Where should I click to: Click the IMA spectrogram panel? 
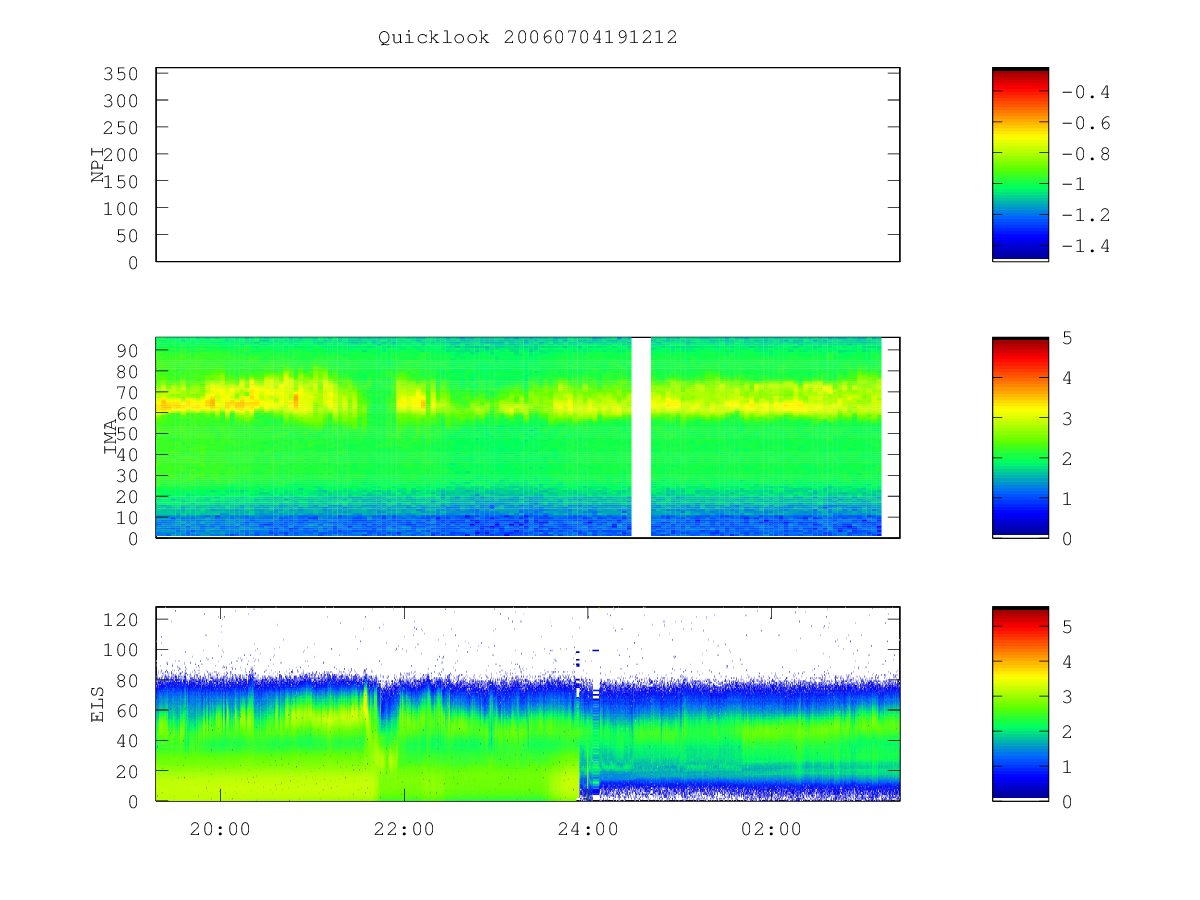point(528,437)
